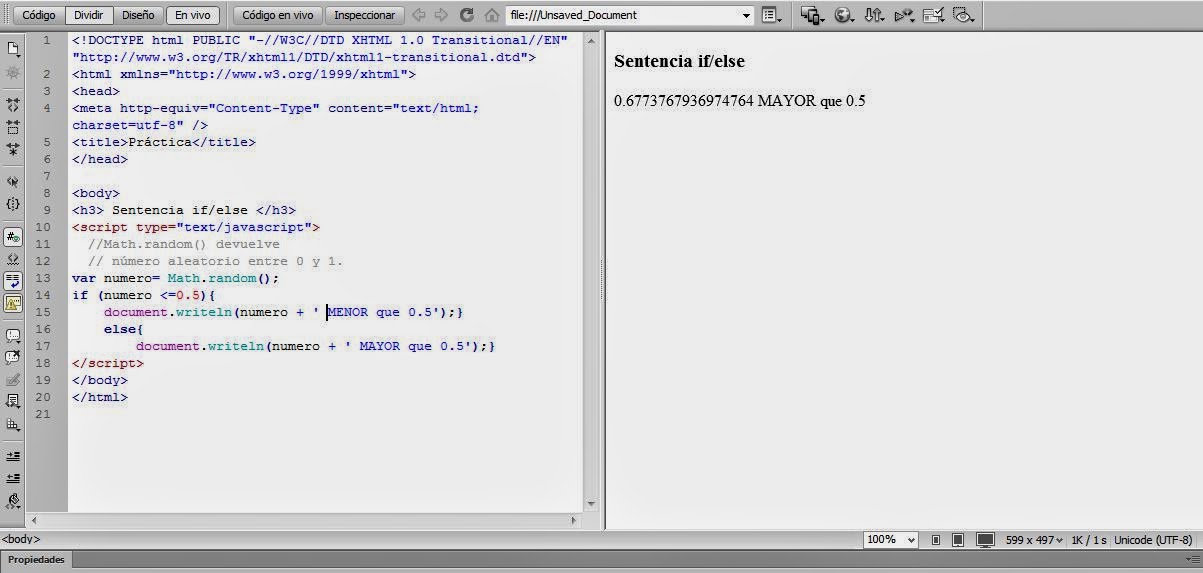Open the Propiedades panel options menu

pyautogui.click(x=1193, y=560)
